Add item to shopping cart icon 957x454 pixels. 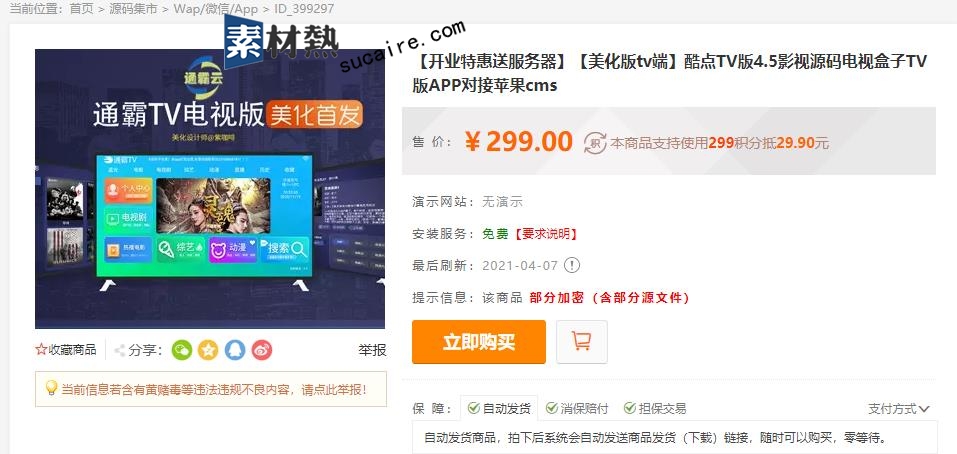[x=582, y=342]
